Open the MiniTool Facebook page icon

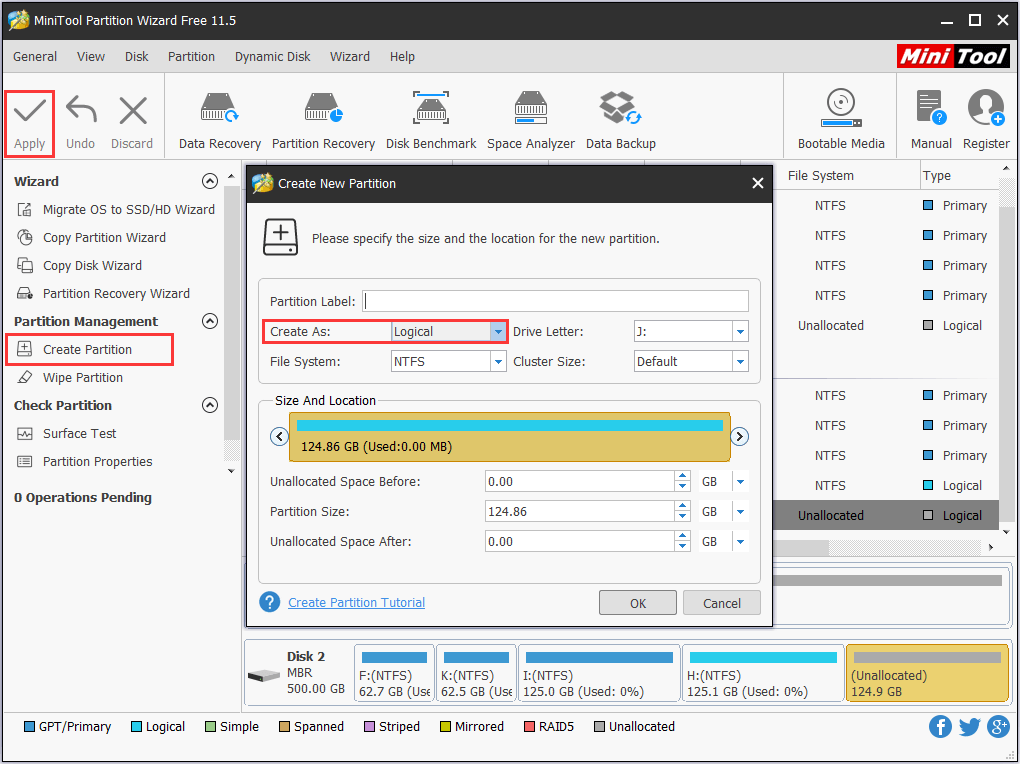tap(940, 726)
